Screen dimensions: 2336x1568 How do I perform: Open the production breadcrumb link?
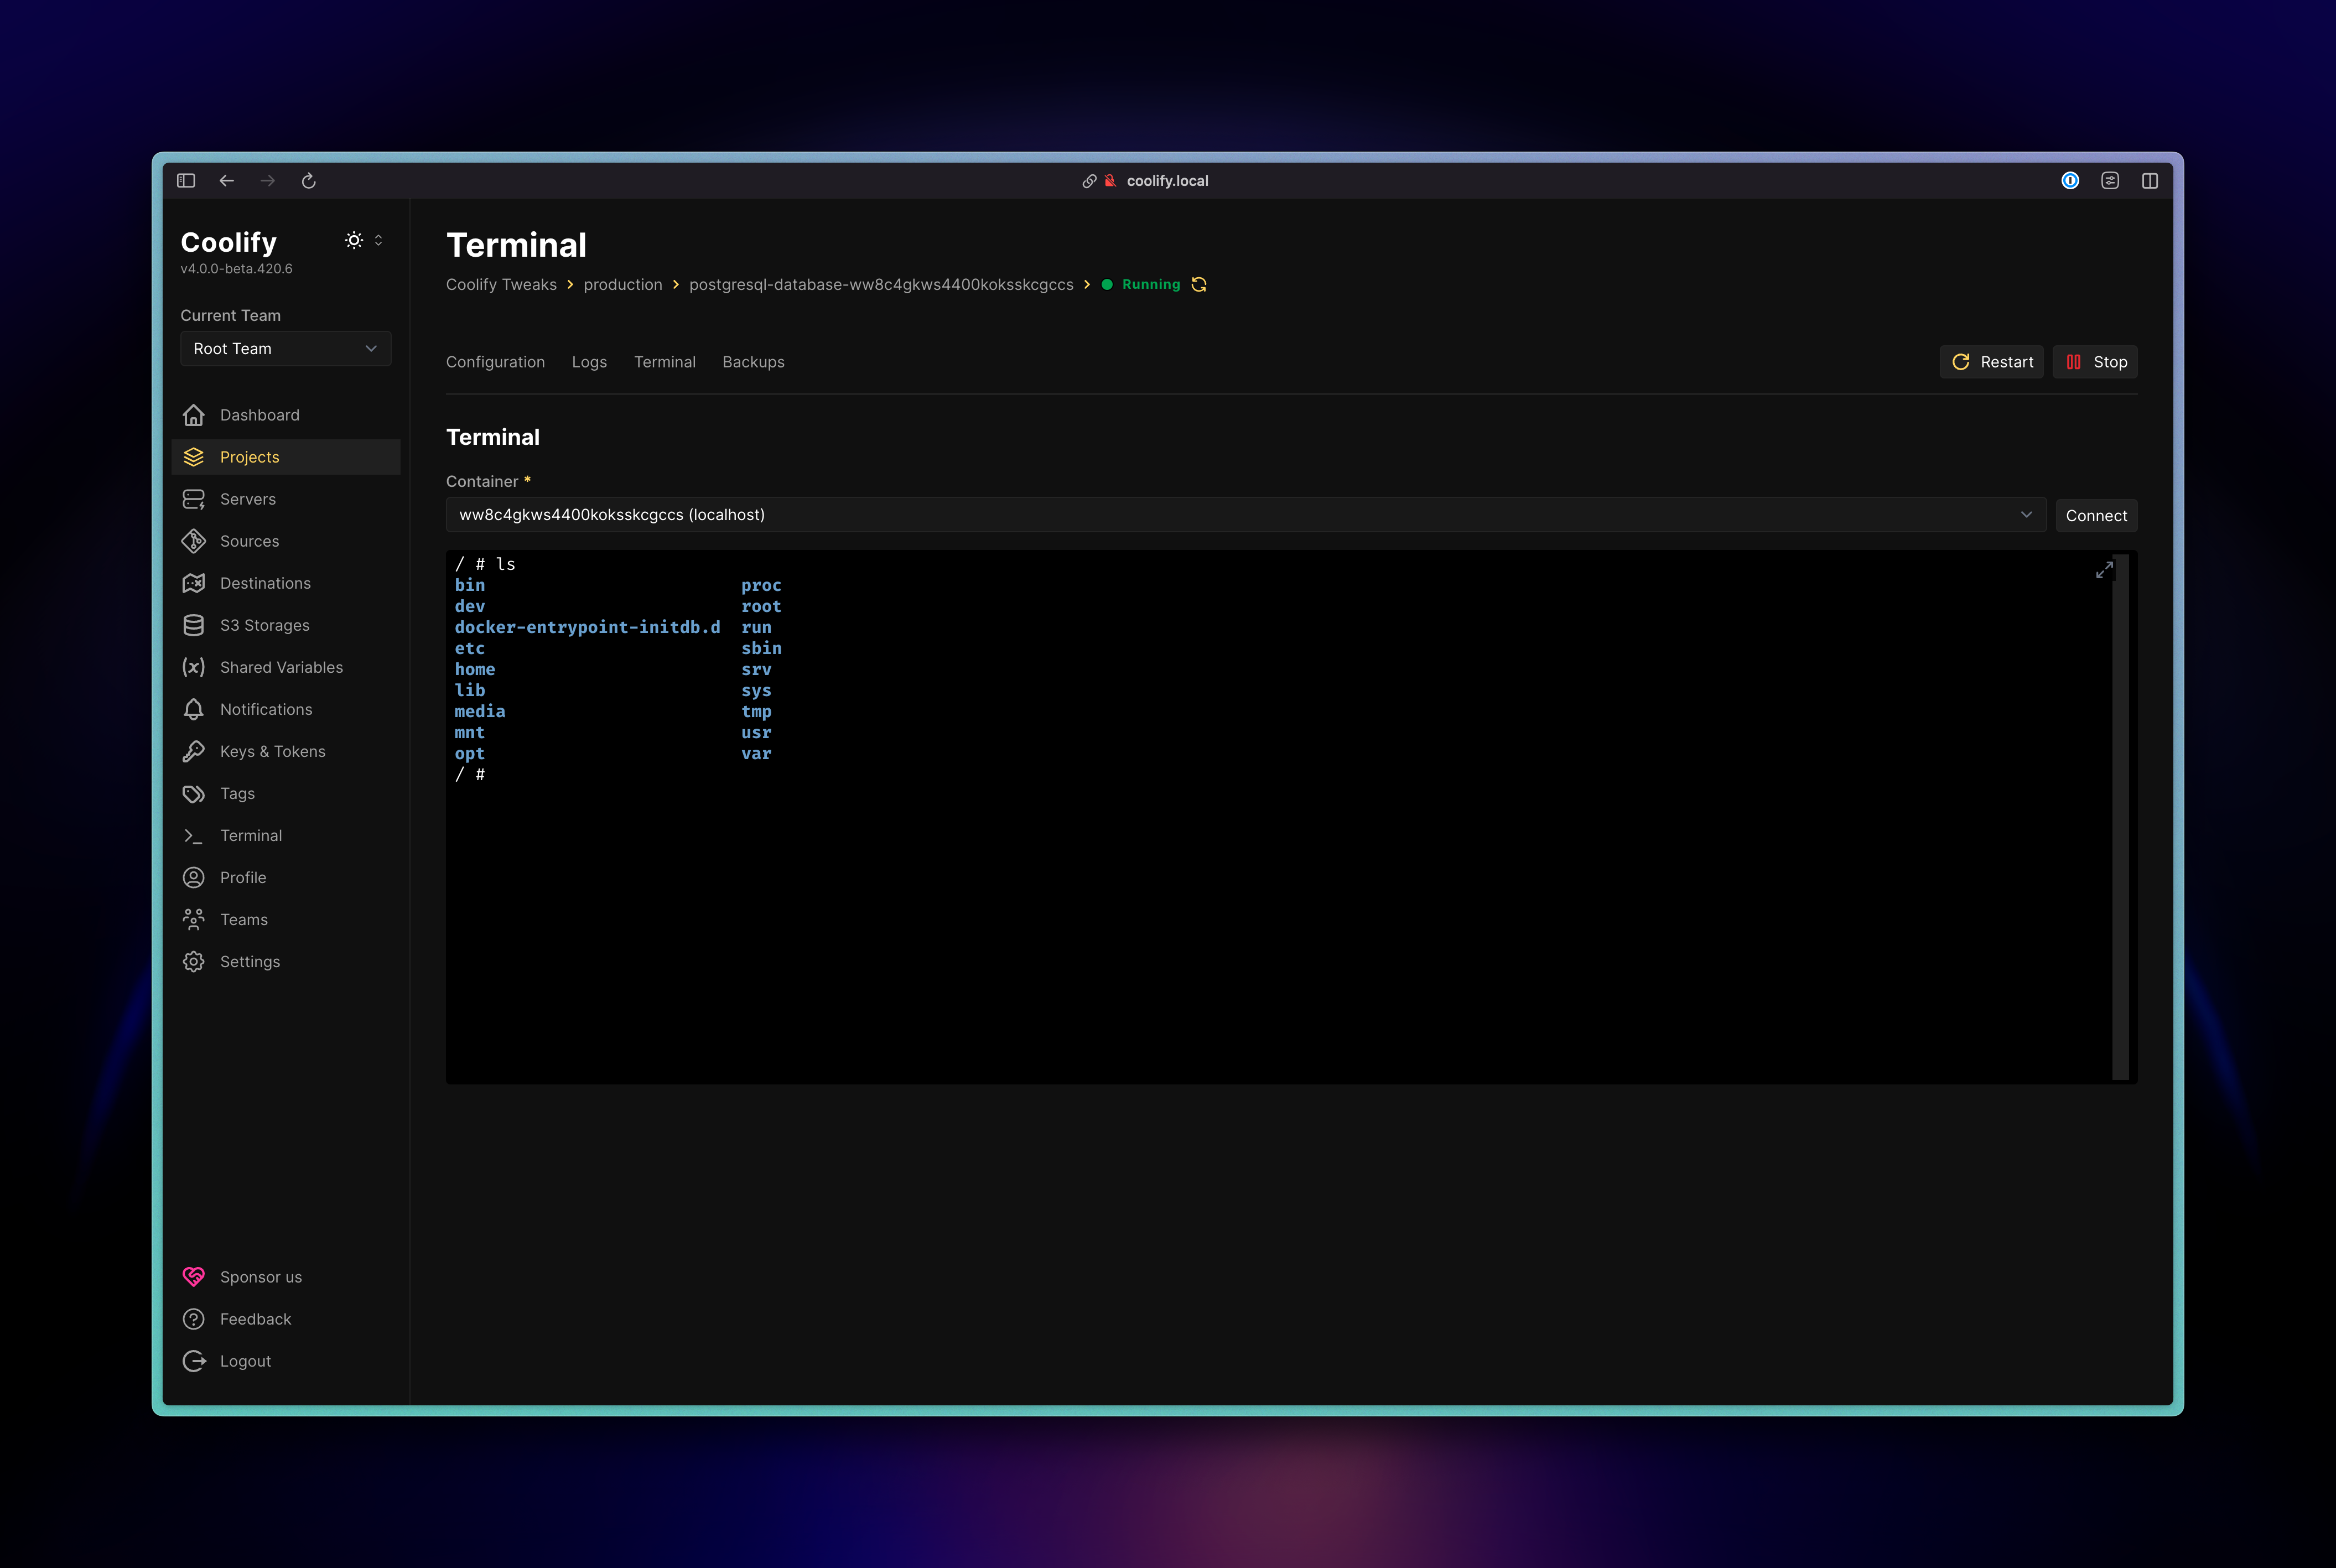(x=622, y=284)
